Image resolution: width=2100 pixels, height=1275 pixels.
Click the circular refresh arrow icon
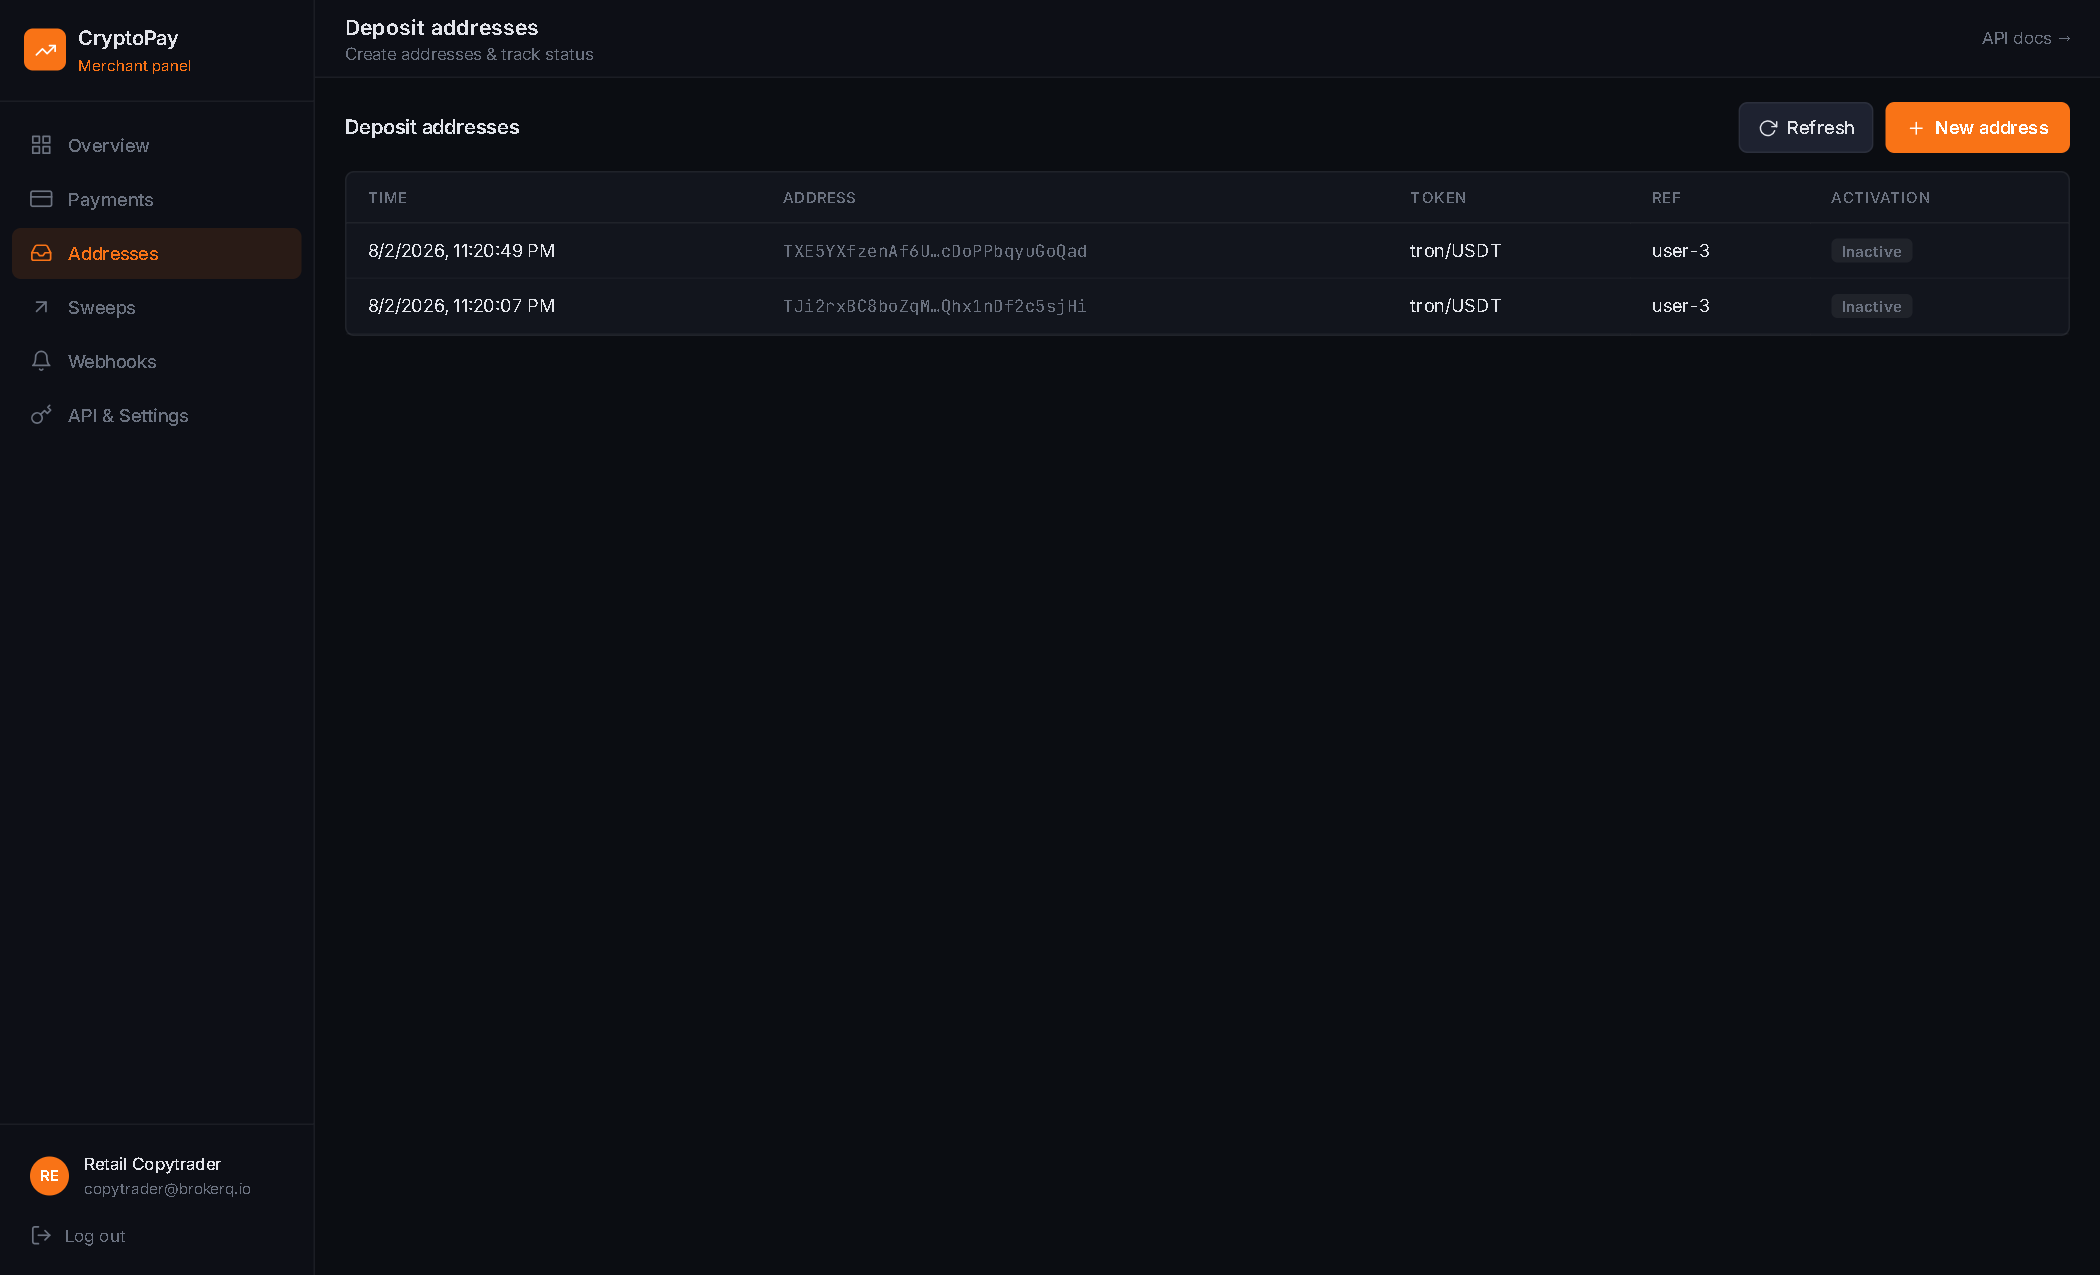click(x=1768, y=128)
